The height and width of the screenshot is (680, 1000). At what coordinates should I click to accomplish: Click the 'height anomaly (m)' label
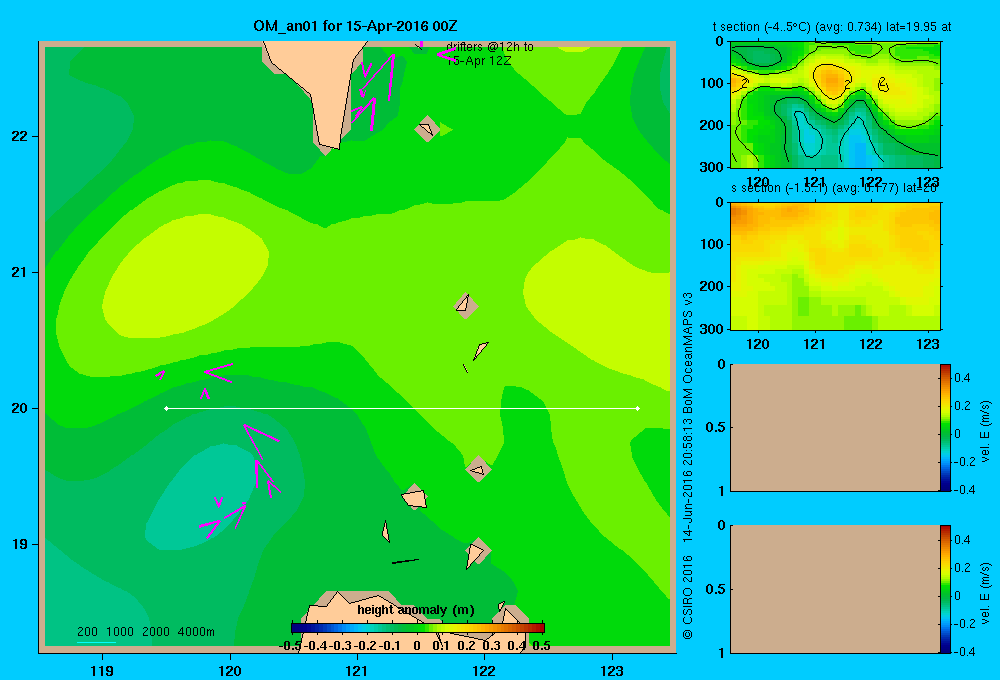coord(416,610)
